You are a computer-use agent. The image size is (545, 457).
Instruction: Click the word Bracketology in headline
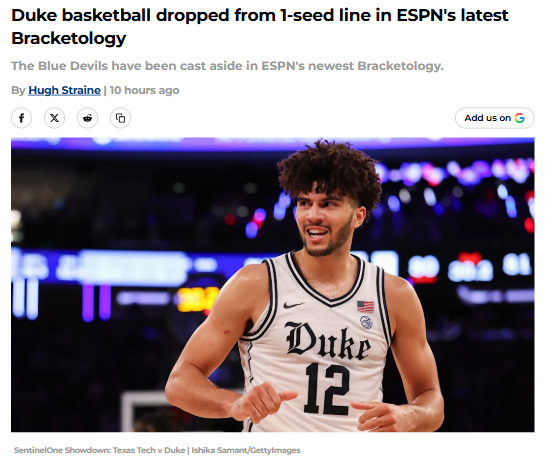coord(68,38)
